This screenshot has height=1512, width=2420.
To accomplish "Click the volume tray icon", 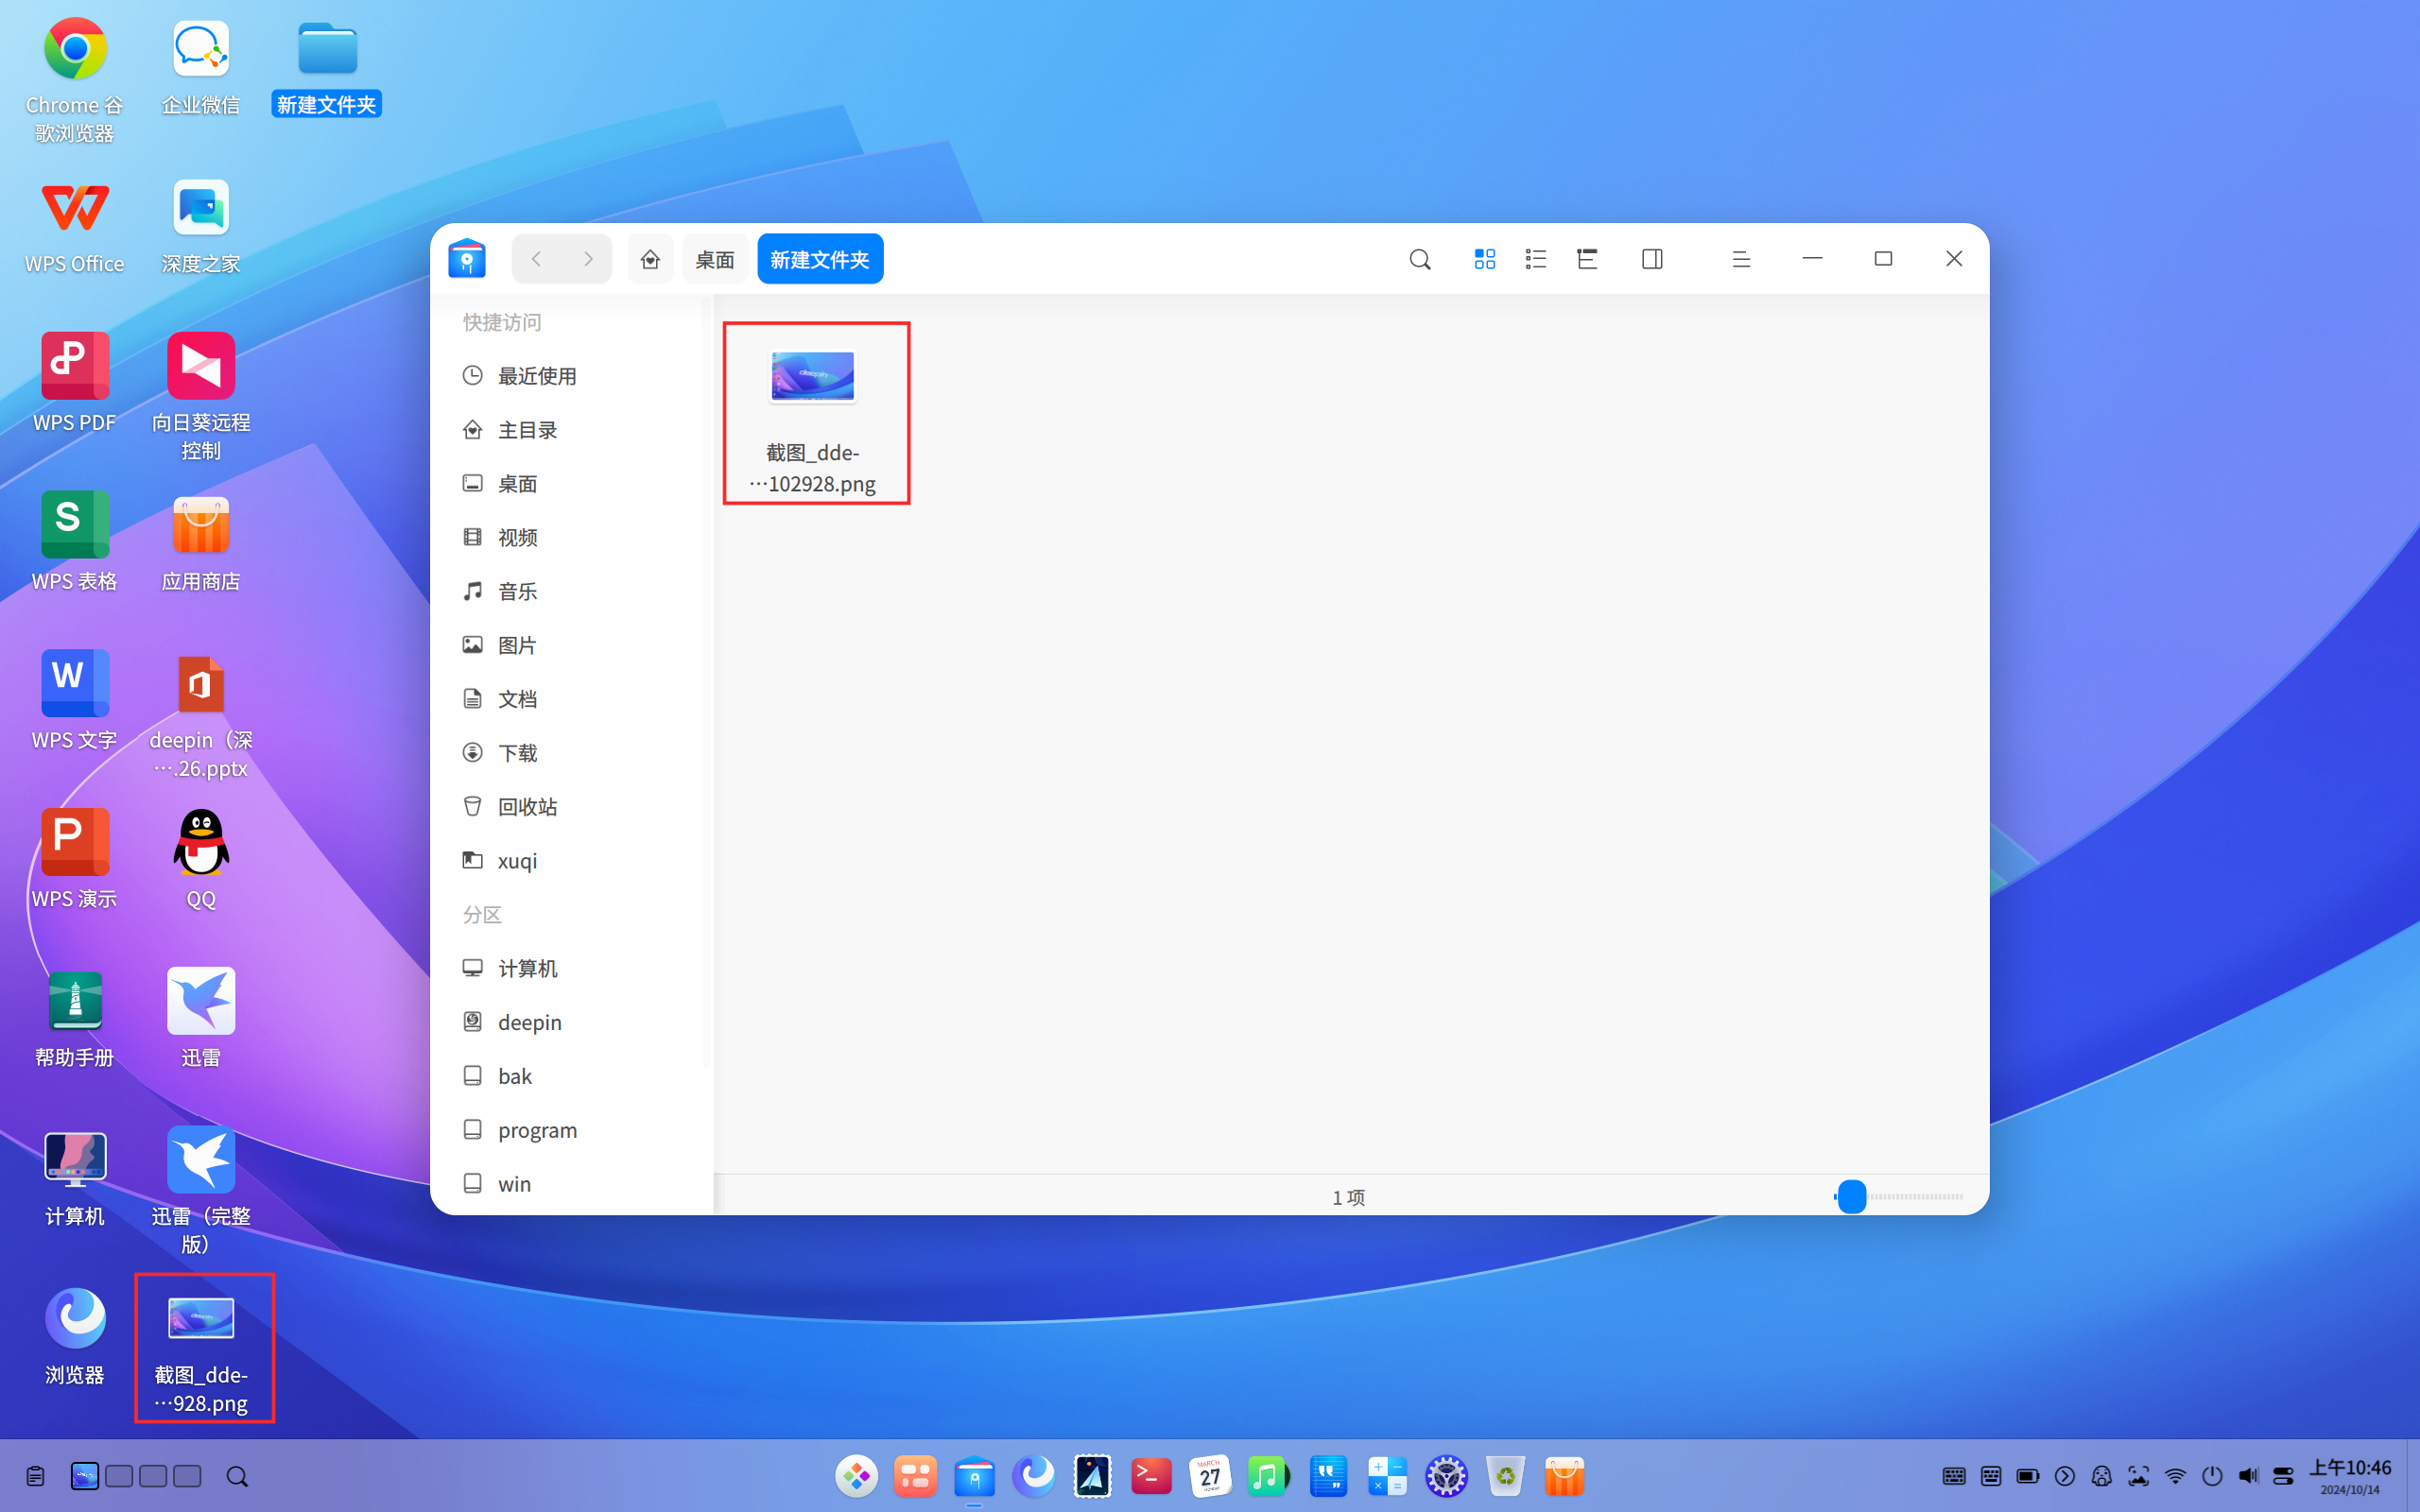I will (2248, 1476).
